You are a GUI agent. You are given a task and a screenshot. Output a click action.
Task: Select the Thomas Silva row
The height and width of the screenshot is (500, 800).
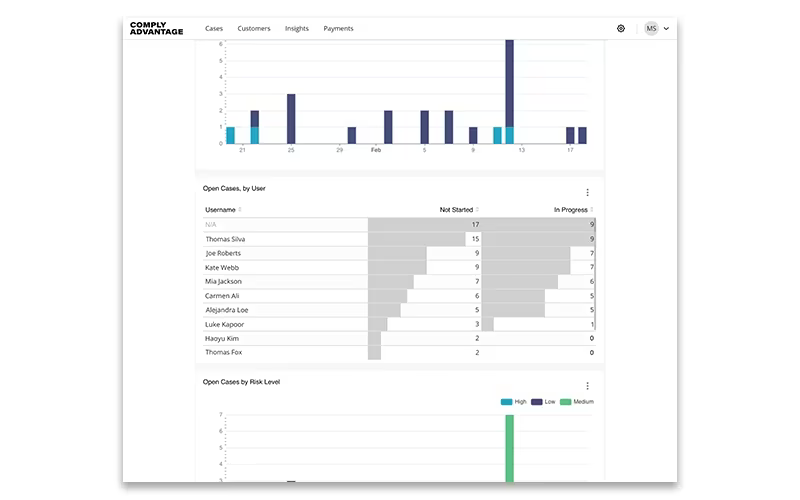click(x=399, y=239)
